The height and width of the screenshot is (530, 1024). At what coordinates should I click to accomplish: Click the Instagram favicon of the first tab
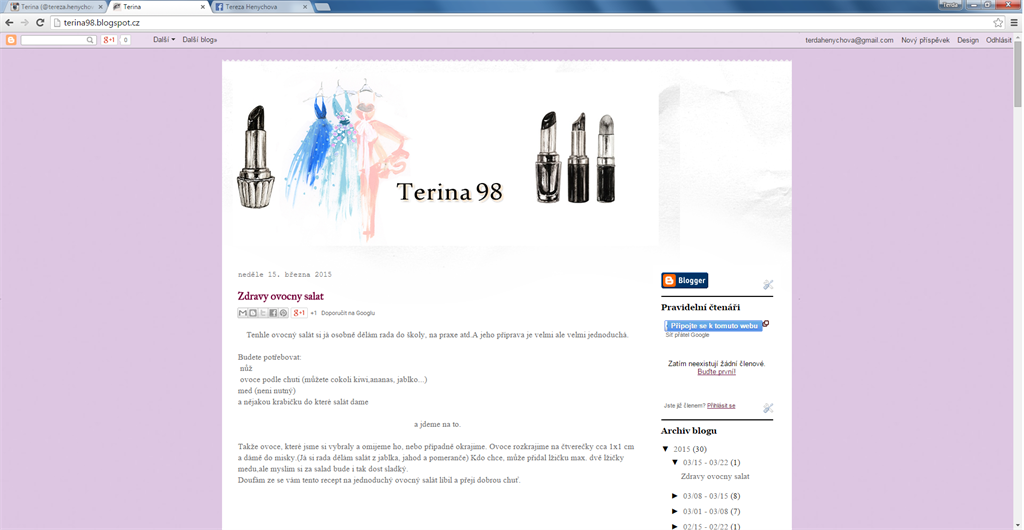point(14,7)
